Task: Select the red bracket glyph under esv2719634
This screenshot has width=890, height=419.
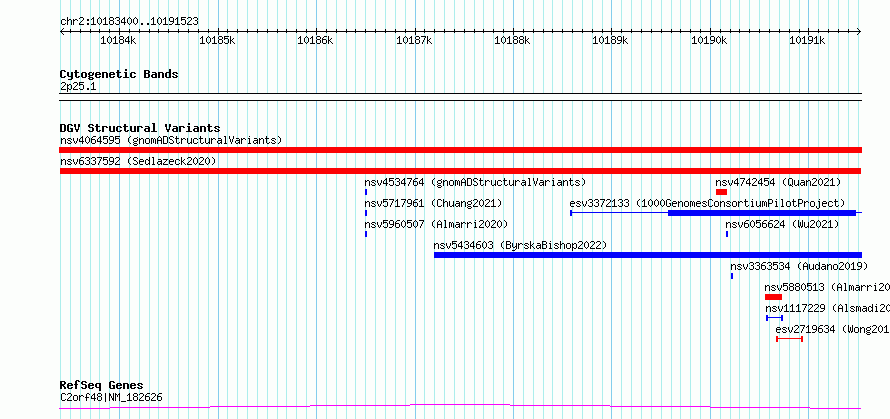Action: 790,339
